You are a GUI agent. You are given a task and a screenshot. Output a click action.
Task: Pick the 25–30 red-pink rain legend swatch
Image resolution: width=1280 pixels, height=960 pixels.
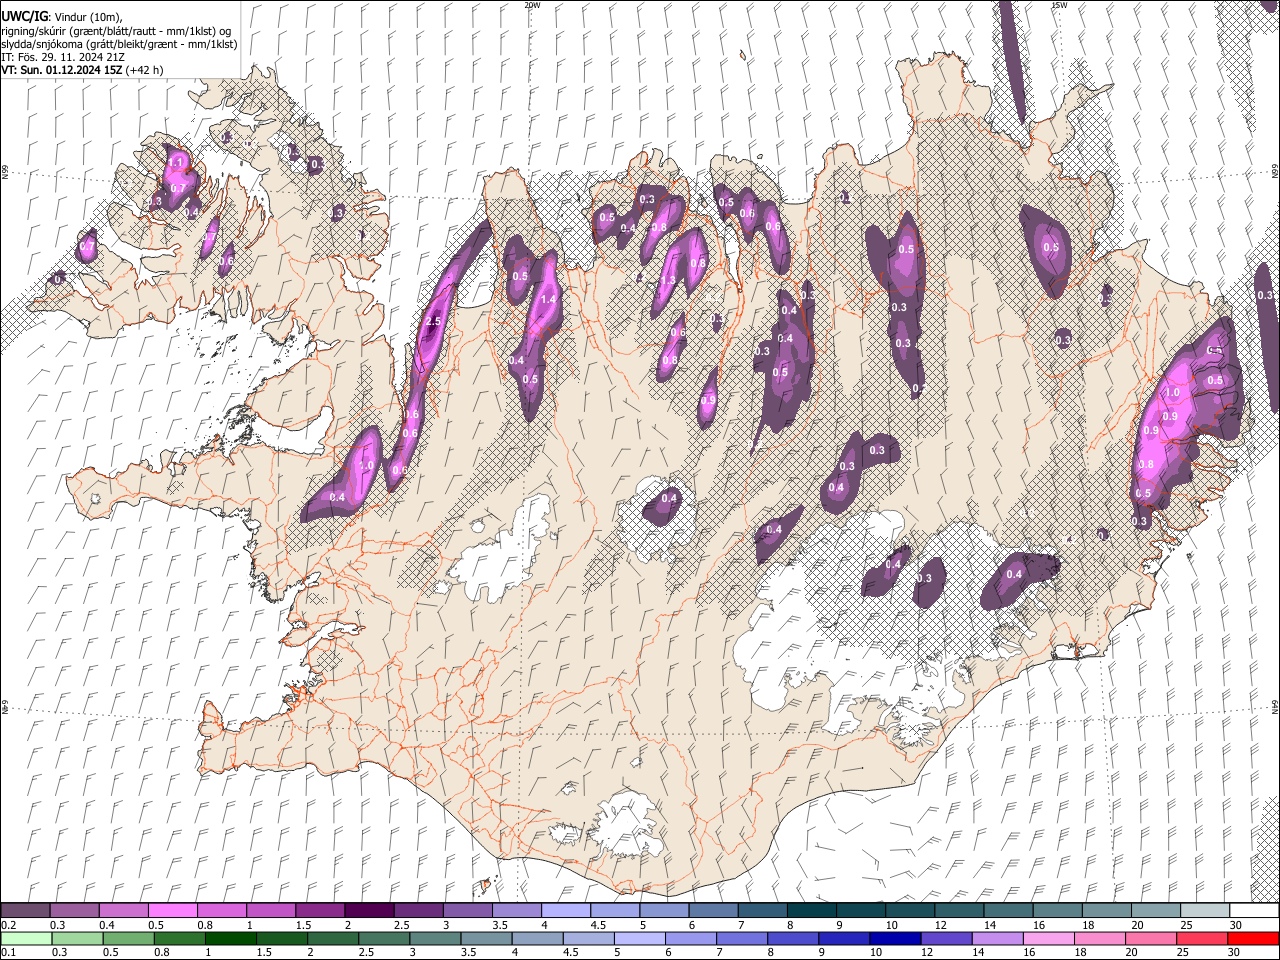[x=1203, y=939]
